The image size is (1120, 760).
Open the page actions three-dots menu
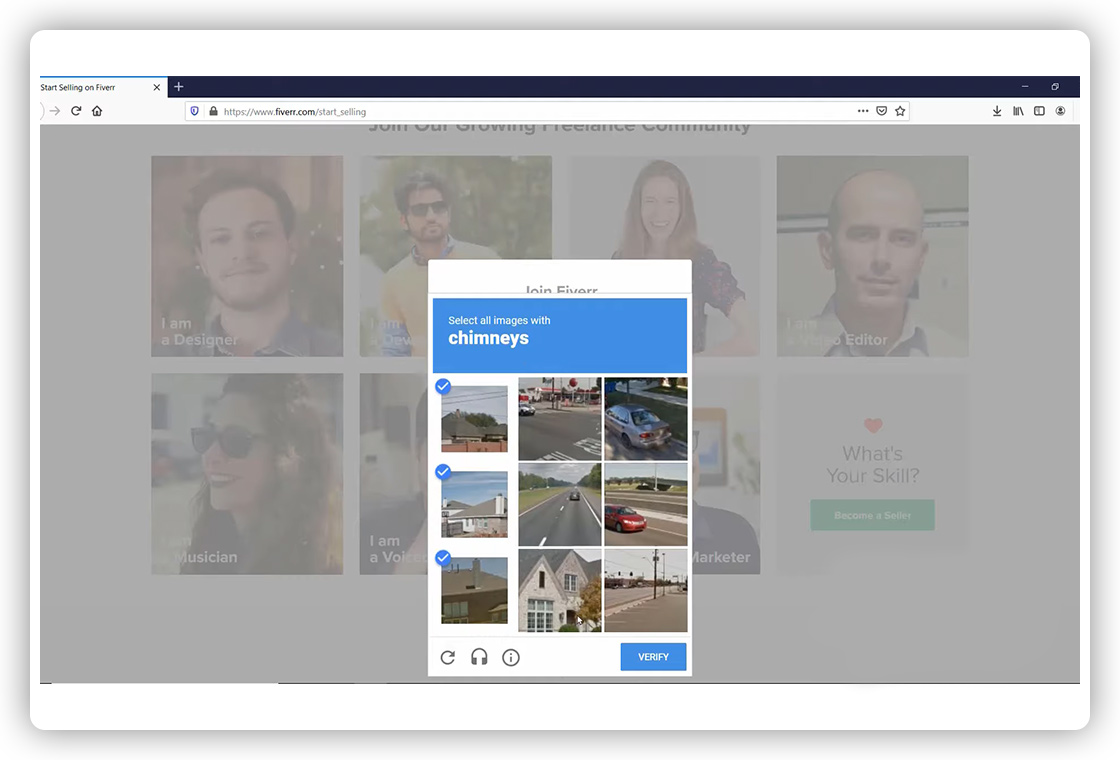pos(863,111)
